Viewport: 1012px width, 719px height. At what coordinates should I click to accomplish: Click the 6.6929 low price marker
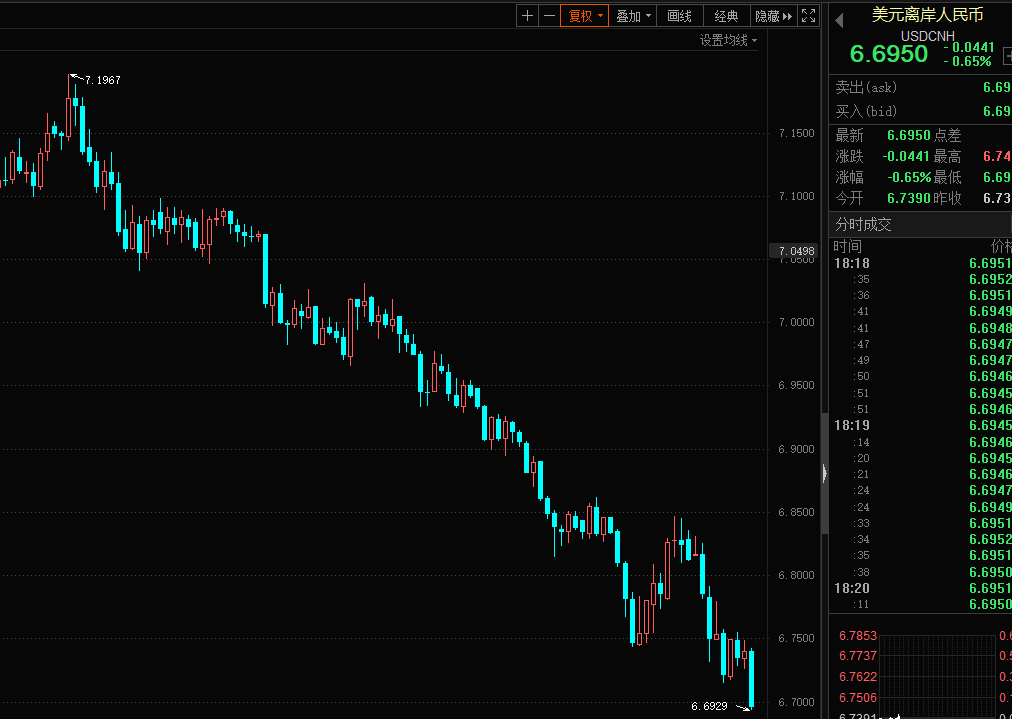pos(709,706)
